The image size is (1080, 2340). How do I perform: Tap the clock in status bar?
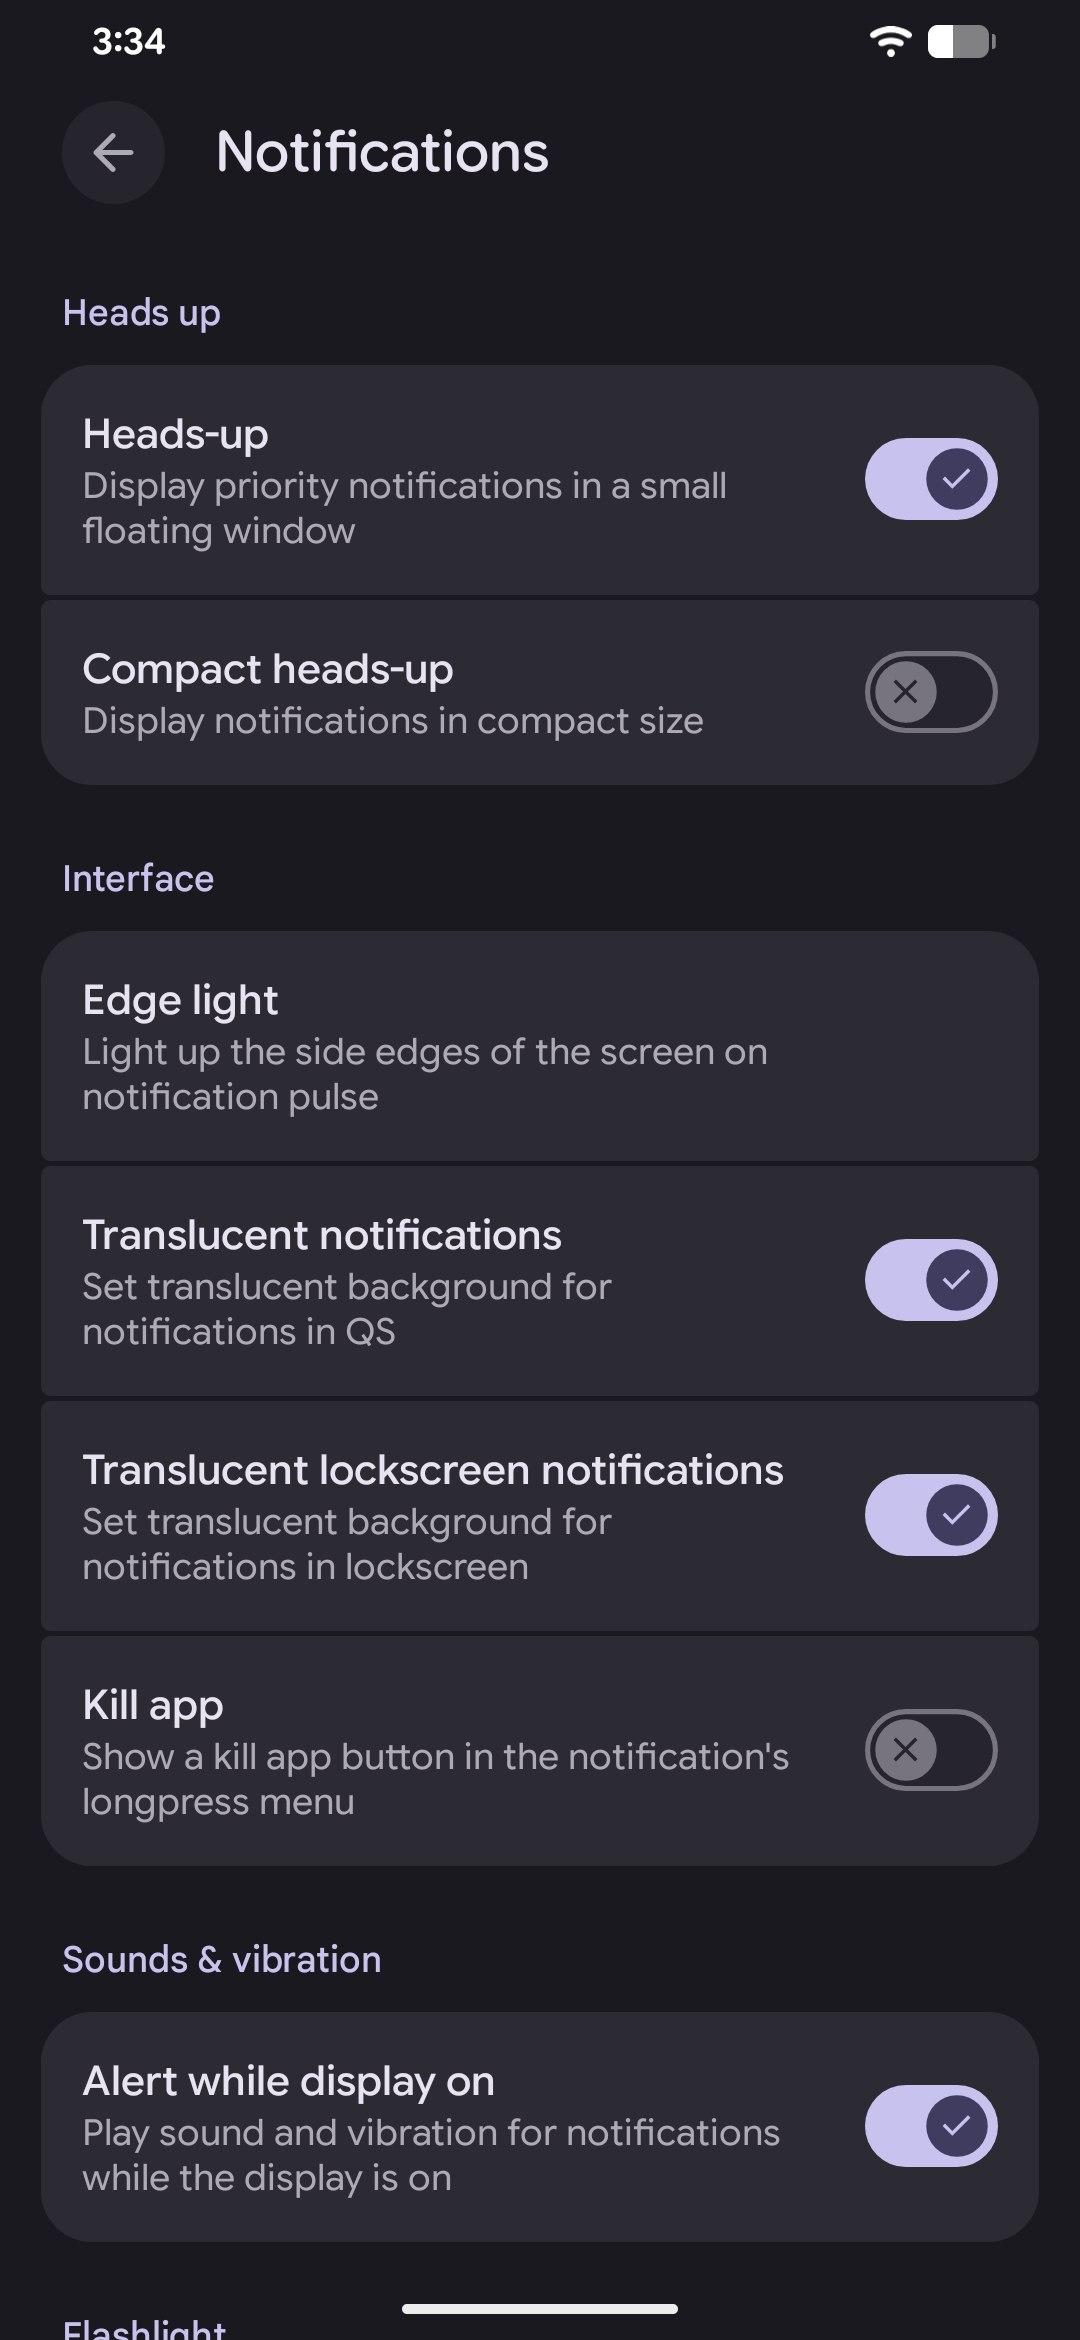(128, 42)
